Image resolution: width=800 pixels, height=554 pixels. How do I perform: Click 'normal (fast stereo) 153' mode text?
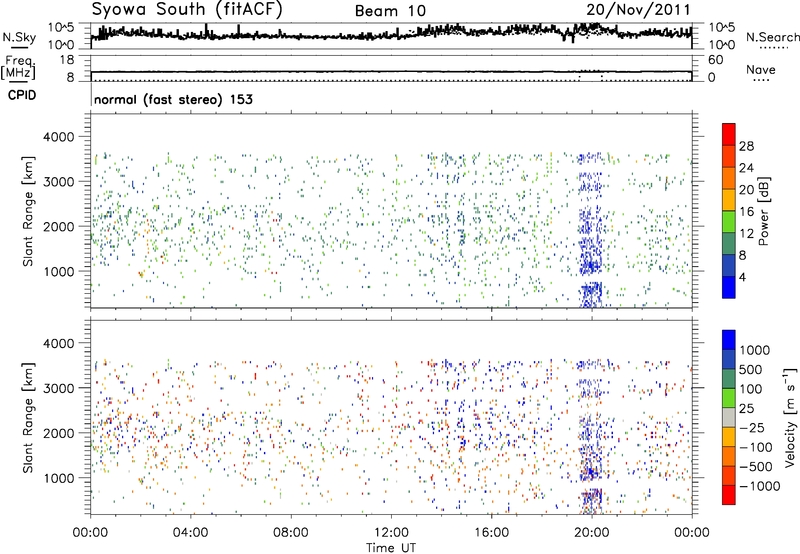coord(173,99)
